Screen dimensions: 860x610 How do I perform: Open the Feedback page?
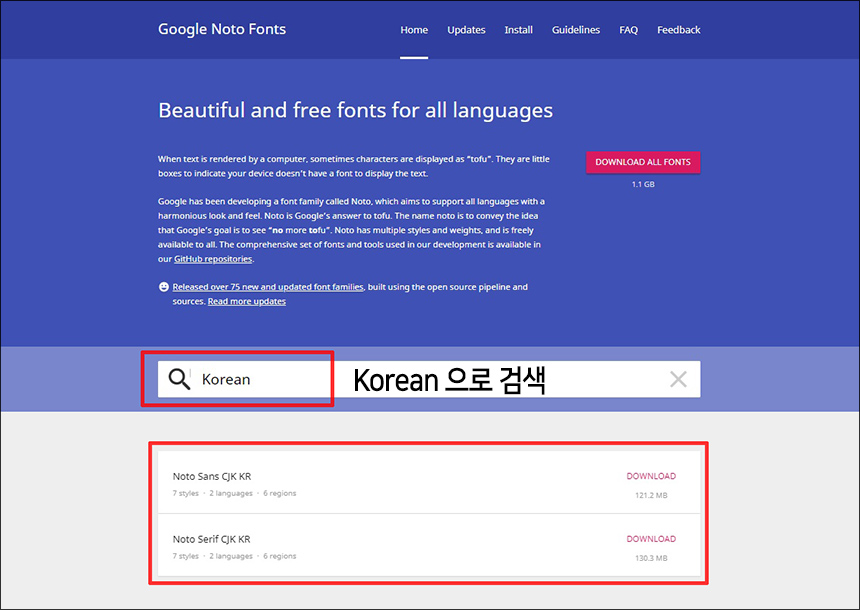(x=678, y=30)
